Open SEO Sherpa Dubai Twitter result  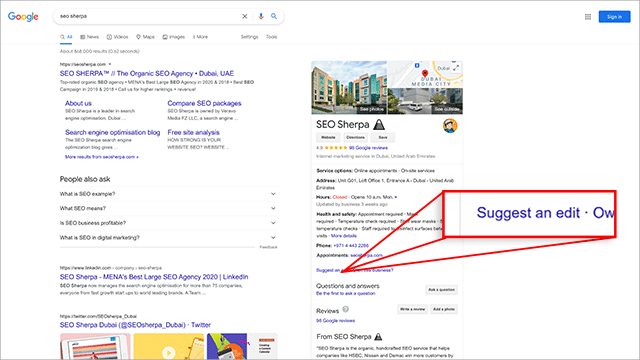[135, 325]
